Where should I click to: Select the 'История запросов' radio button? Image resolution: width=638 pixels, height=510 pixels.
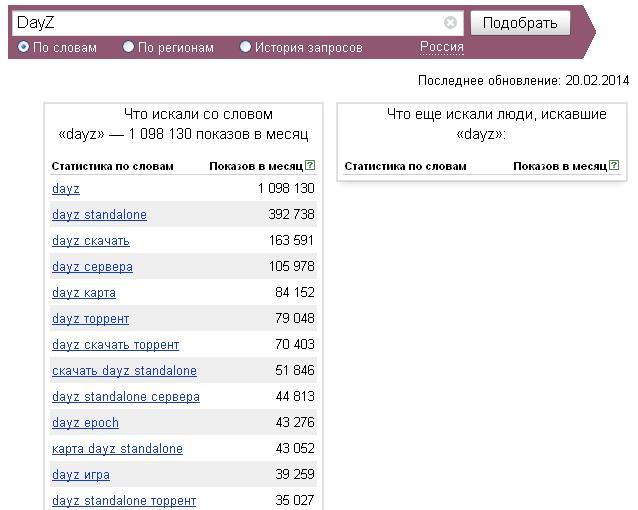245,47
